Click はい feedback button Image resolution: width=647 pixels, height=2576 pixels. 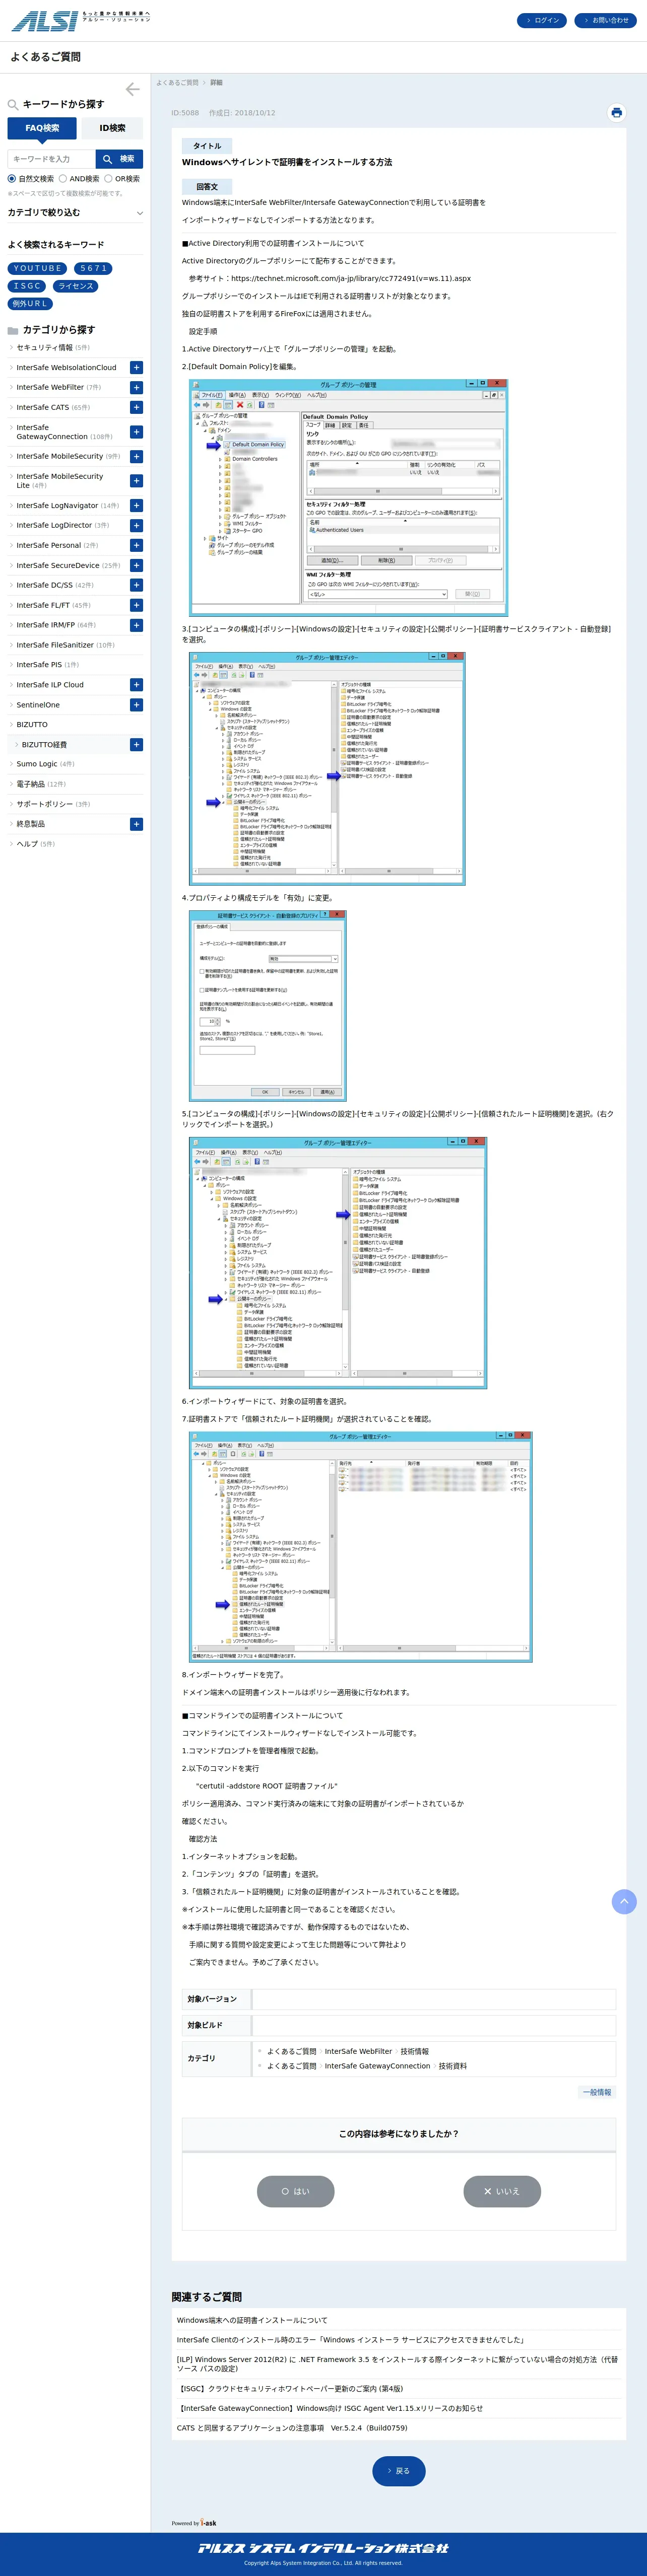pyautogui.click(x=295, y=2191)
